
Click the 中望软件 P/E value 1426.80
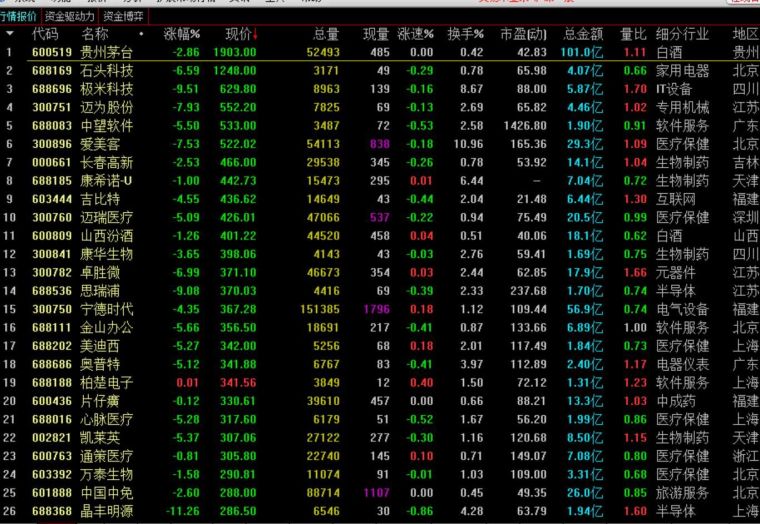point(525,126)
